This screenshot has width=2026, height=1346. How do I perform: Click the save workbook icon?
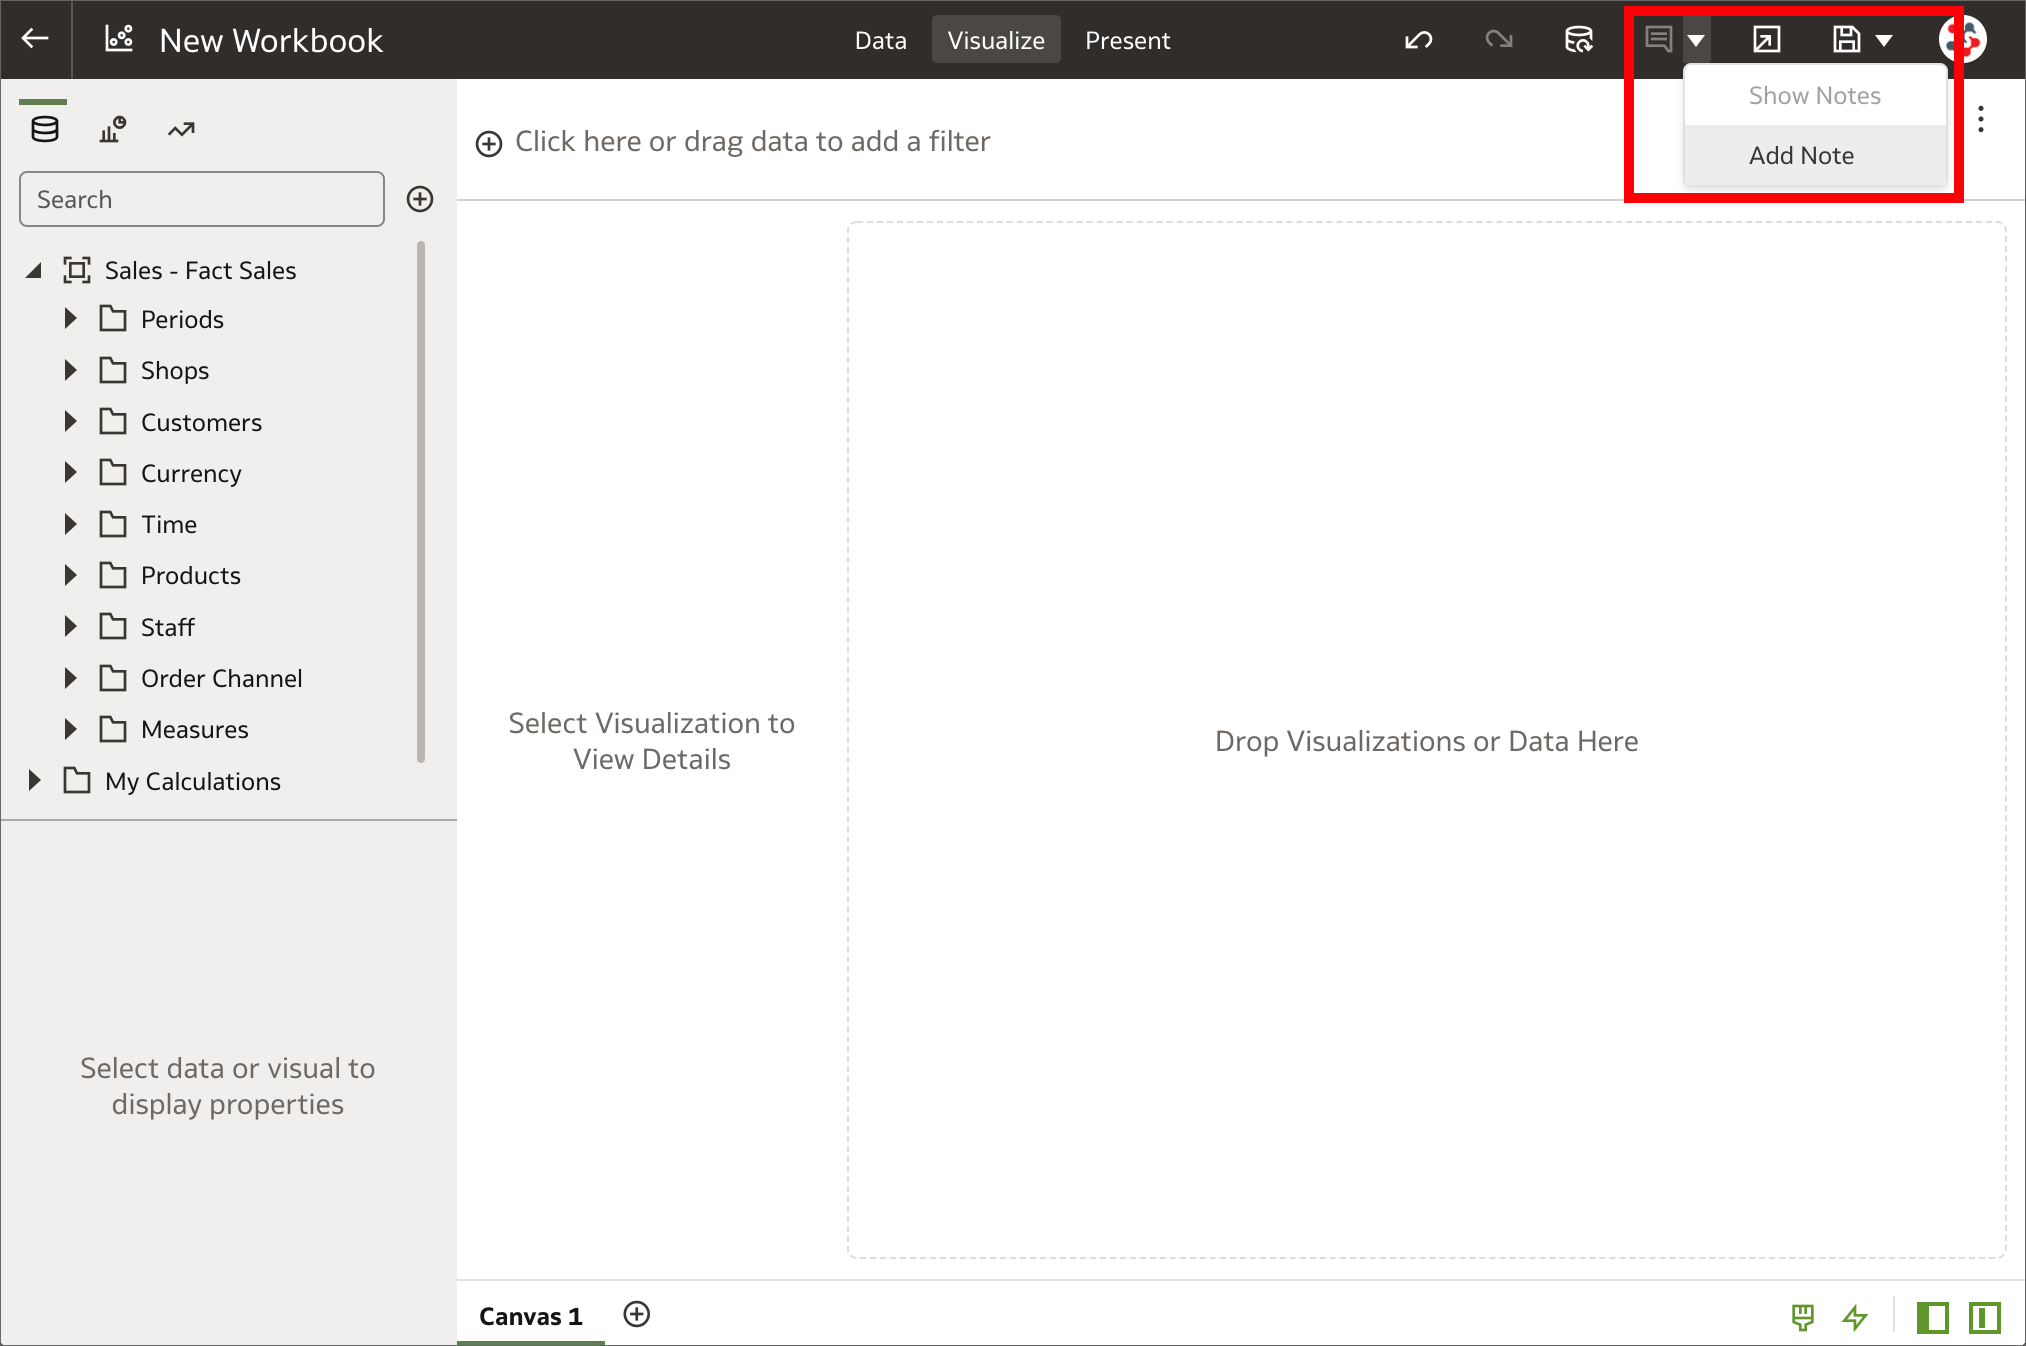point(1844,39)
